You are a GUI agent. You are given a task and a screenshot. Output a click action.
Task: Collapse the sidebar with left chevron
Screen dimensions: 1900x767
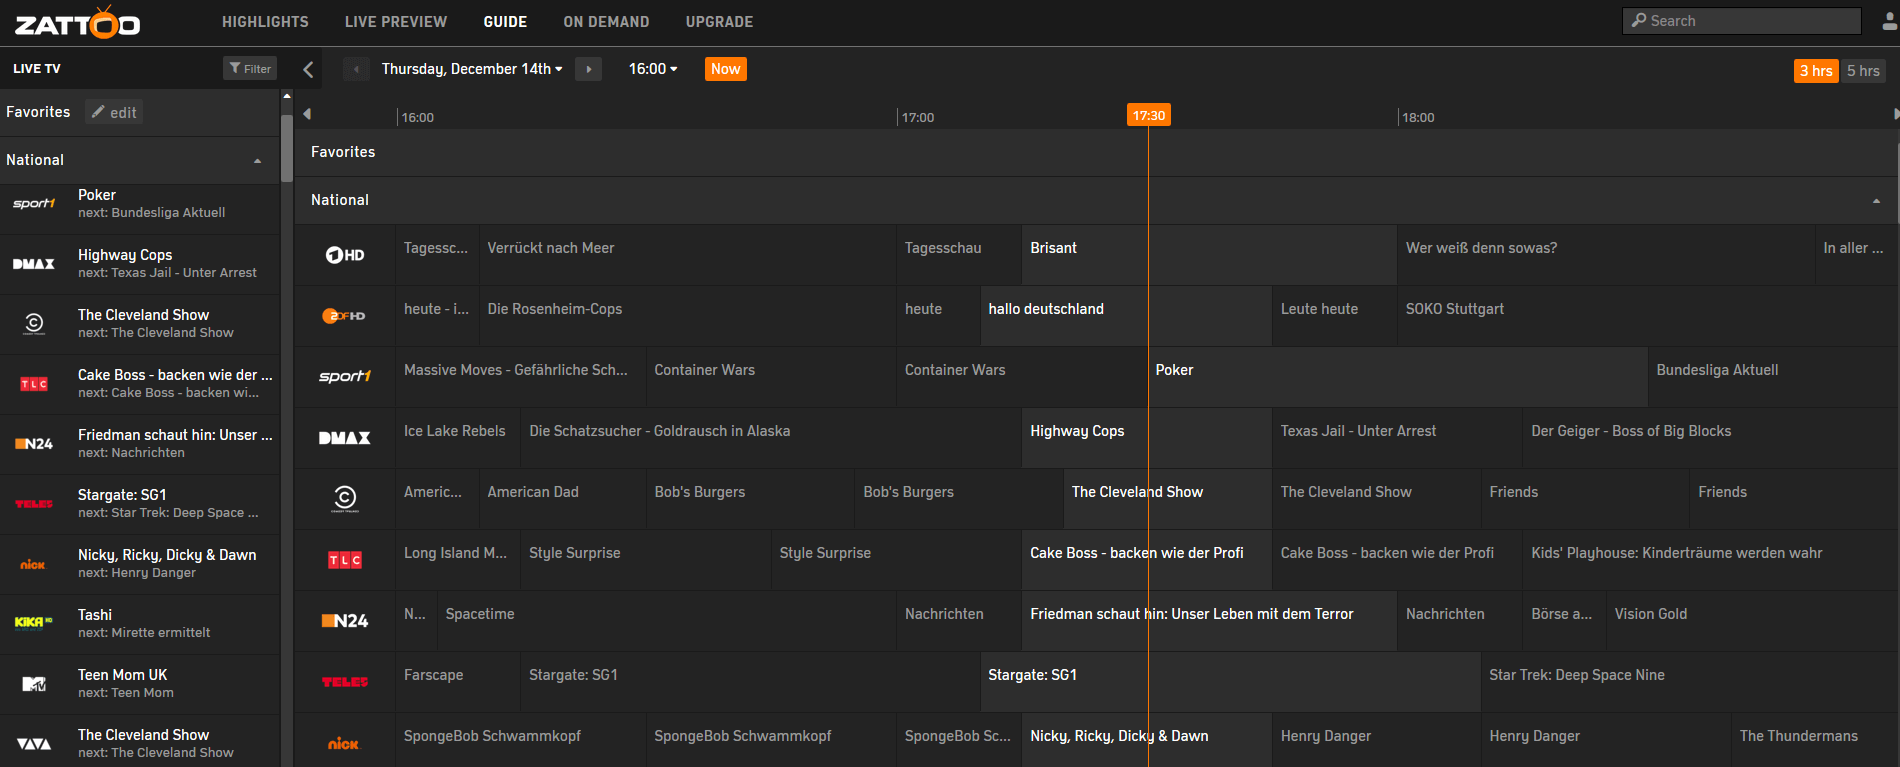[x=308, y=69]
